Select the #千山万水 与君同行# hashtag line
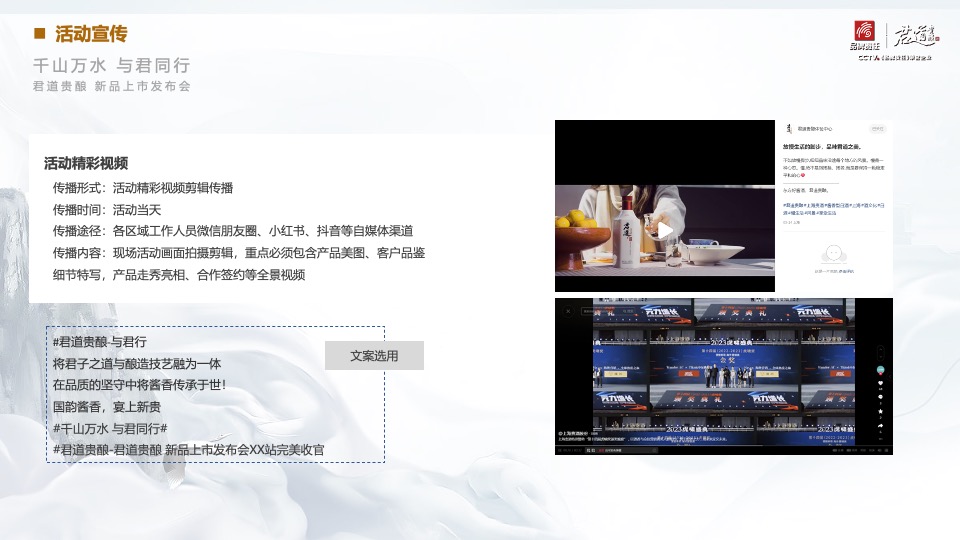The width and height of the screenshot is (960, 540). point(110,429)
